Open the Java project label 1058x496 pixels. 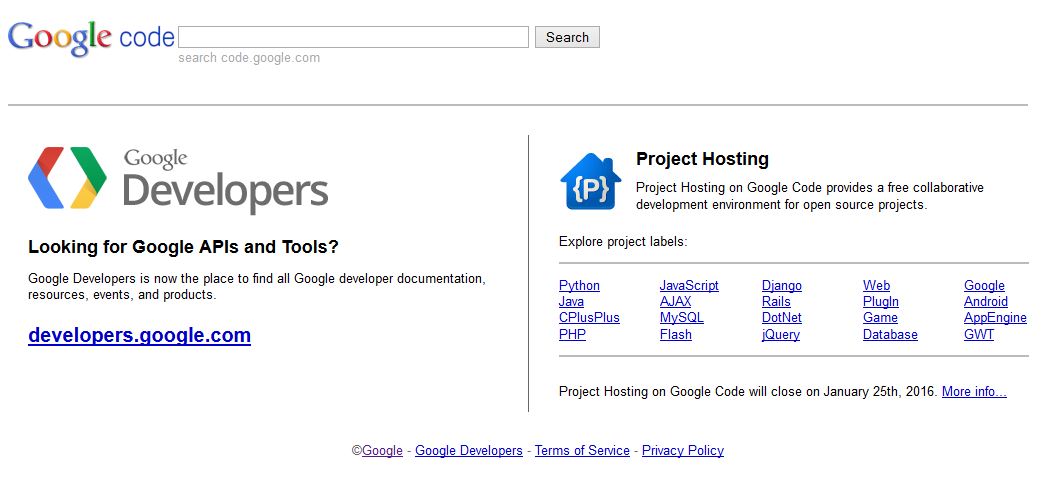[x=572, y=302]
